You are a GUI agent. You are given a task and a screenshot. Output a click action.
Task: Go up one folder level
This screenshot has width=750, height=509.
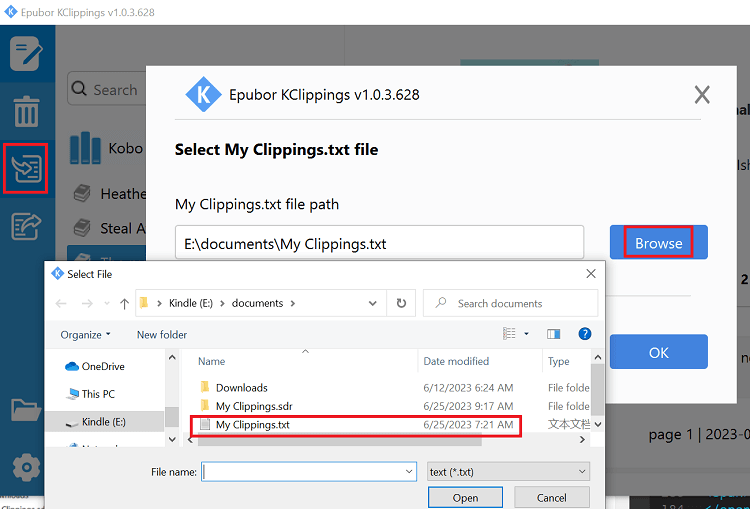[x=124, y=303]
